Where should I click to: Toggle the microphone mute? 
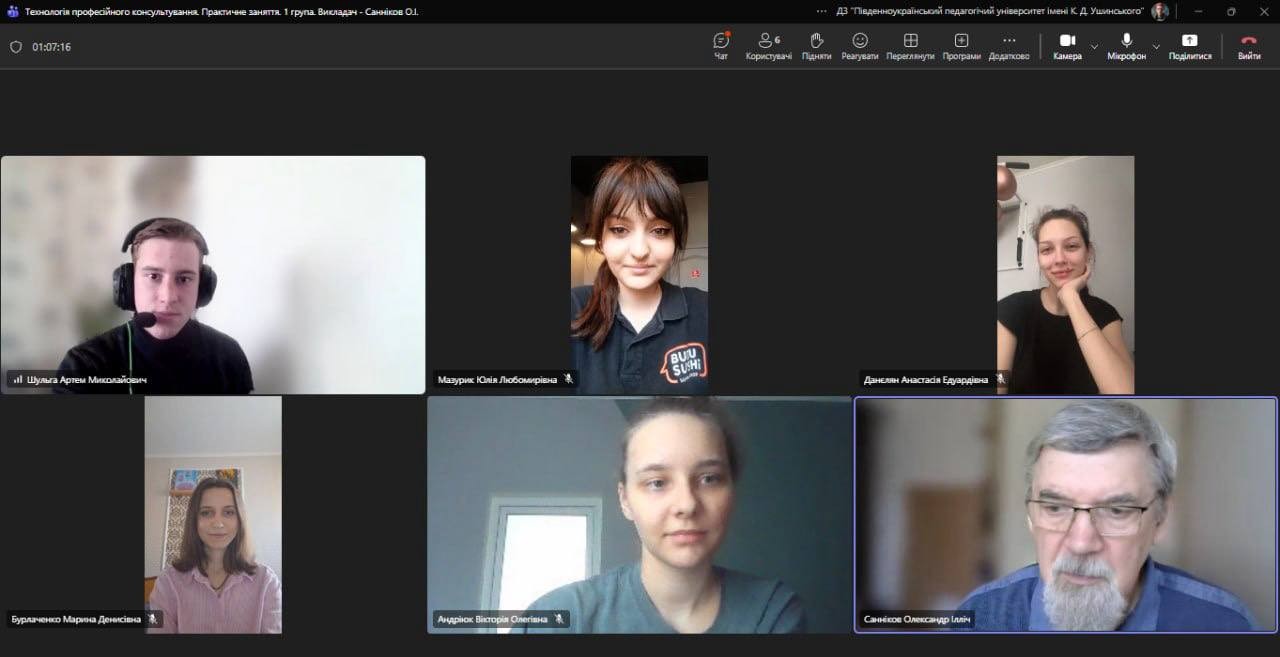coord(1126,45)
